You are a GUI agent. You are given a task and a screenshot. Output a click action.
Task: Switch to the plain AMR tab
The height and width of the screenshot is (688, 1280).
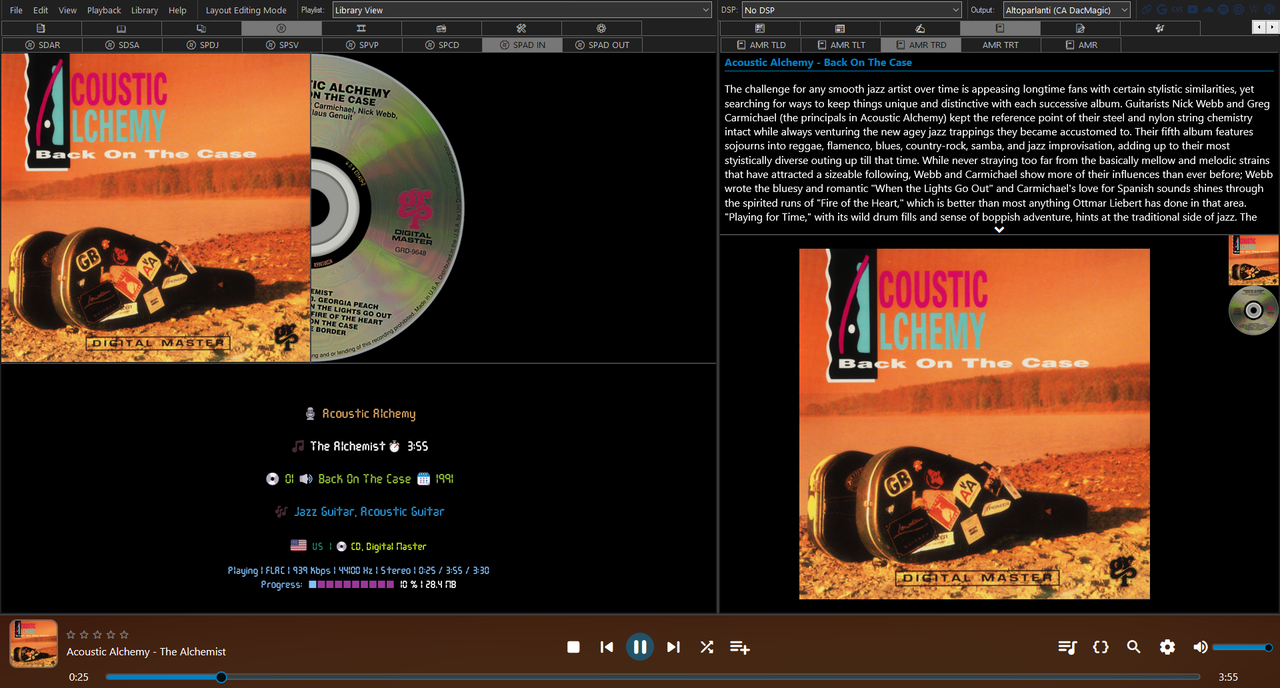pyautogui.click(x=1080, y=45)
